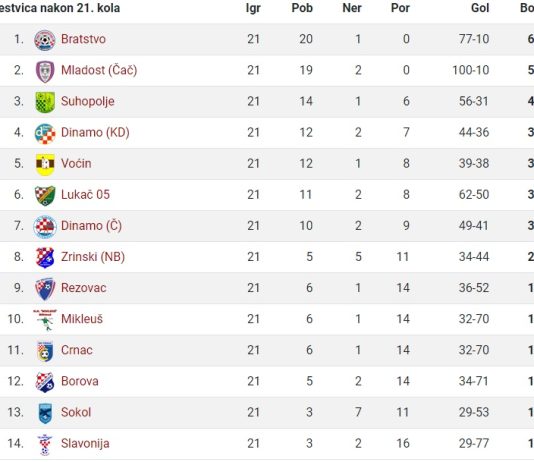Click the Voćin yellow crest icon
The image size is (534, 462).
click(x=45, y=164)
